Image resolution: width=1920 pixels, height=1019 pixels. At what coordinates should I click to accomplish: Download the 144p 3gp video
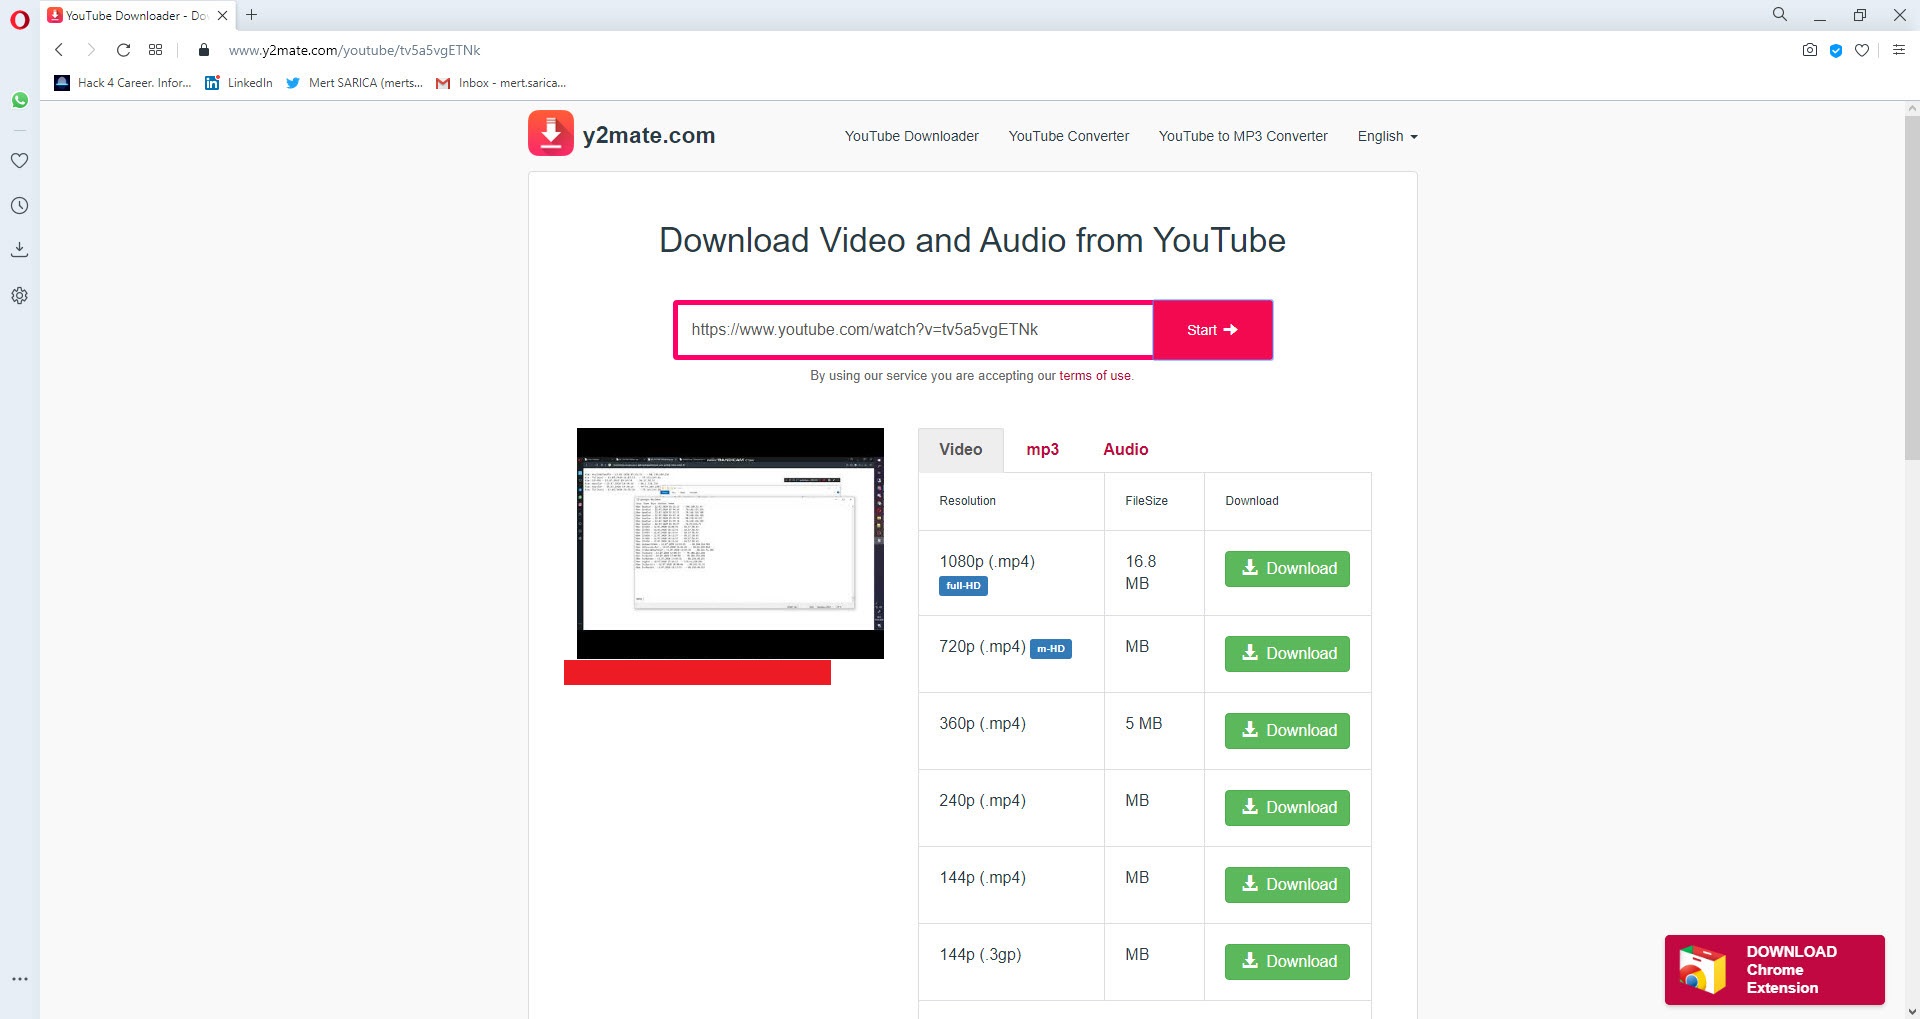click(1287, 962)
